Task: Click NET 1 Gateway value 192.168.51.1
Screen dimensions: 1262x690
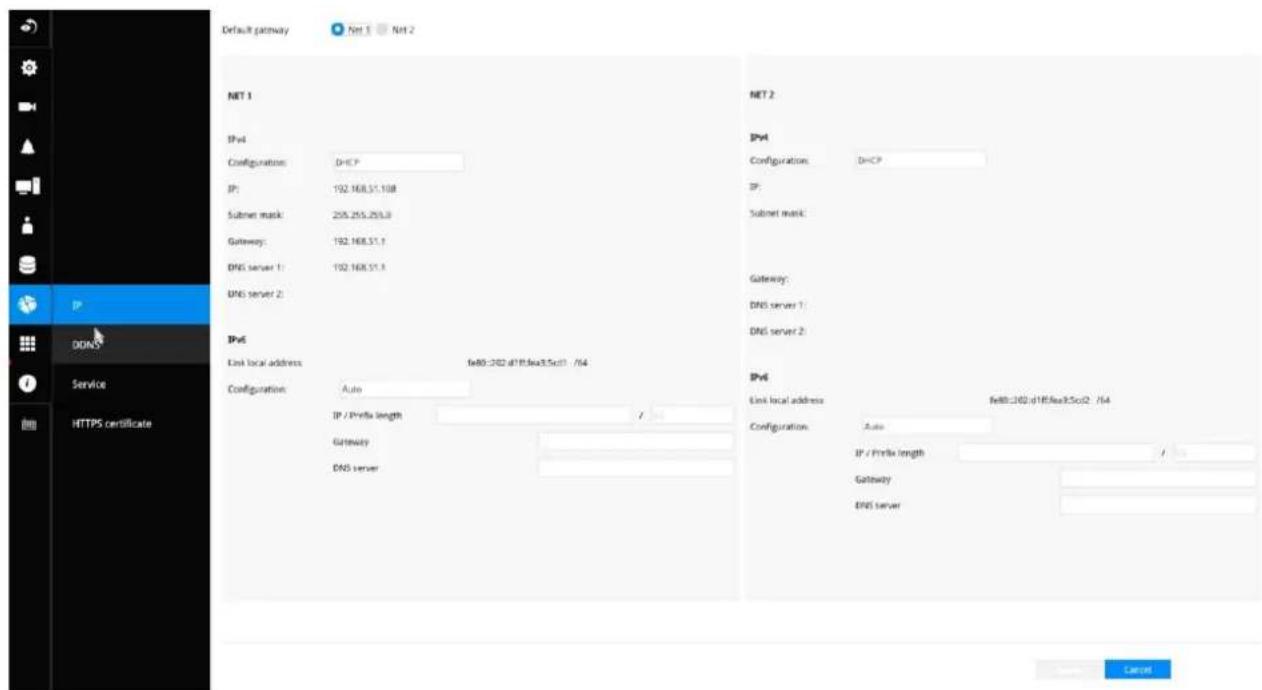Action: coord(359,241)
